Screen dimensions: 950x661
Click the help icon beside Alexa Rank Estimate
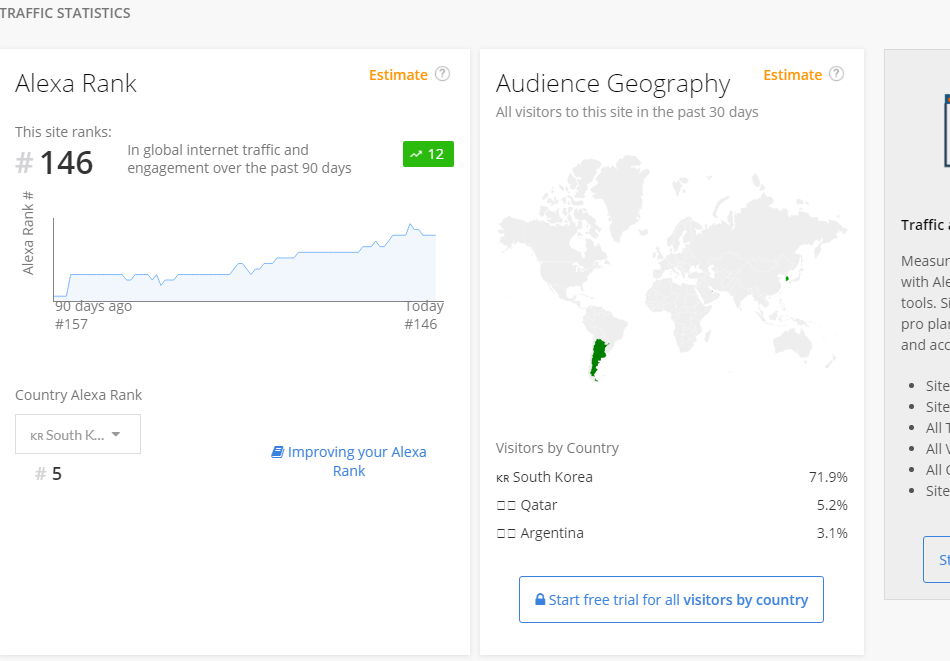442,74
